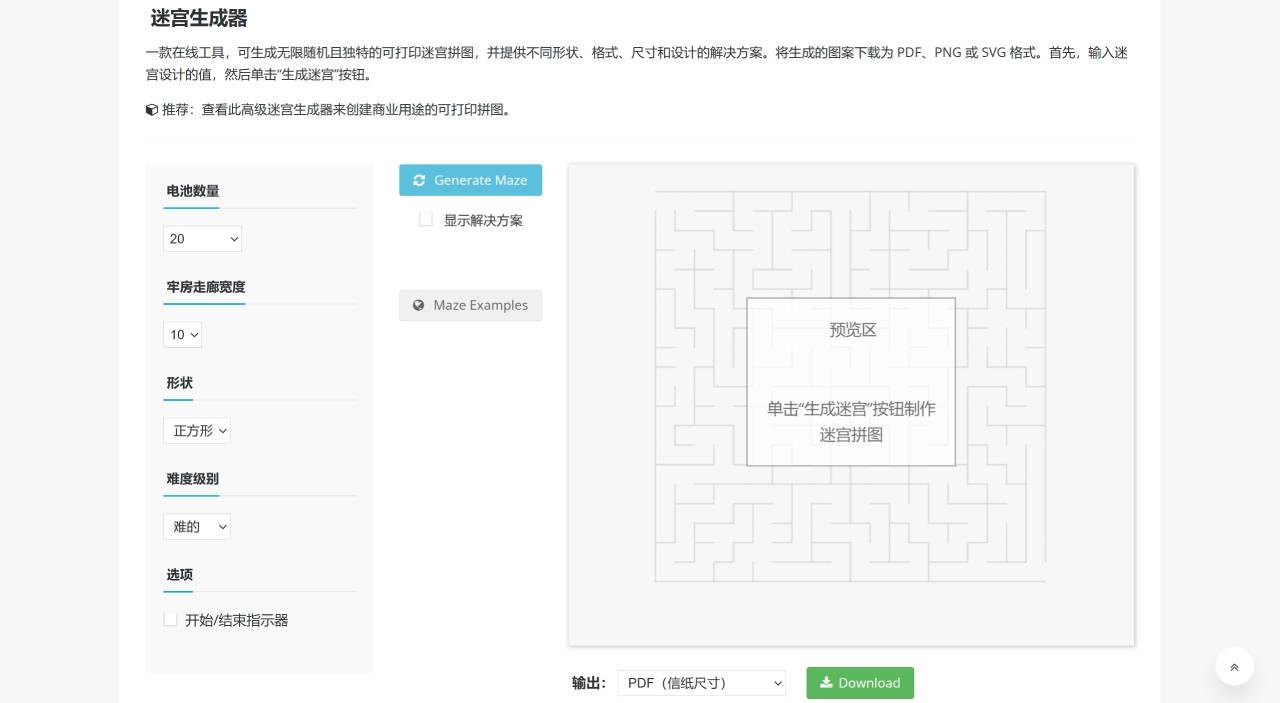Click the 预览区 preview box
Viewport: 1280px width, 703px height.
pyautogui.click(x=851, y=382)
